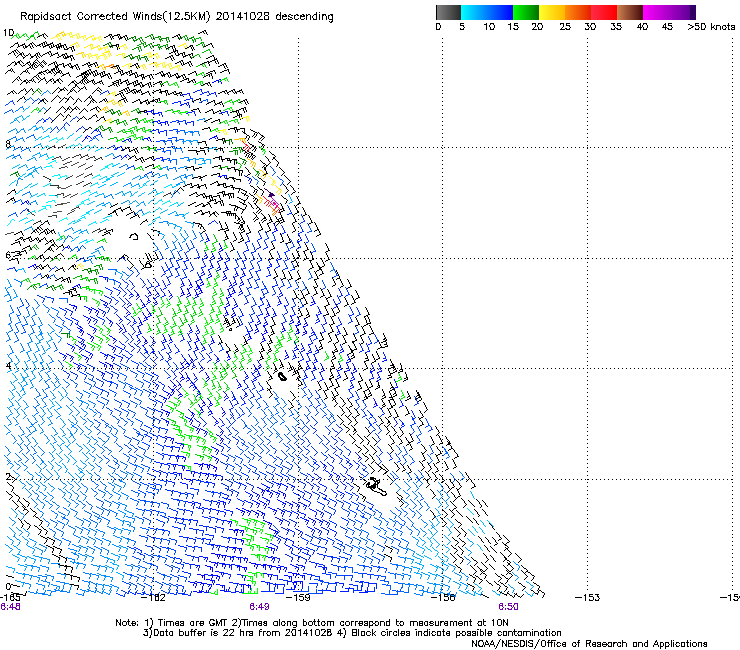Viewport: 740px width, 650px height.
Task: Click the purple time stamp '6:49'
Action: 260,607
